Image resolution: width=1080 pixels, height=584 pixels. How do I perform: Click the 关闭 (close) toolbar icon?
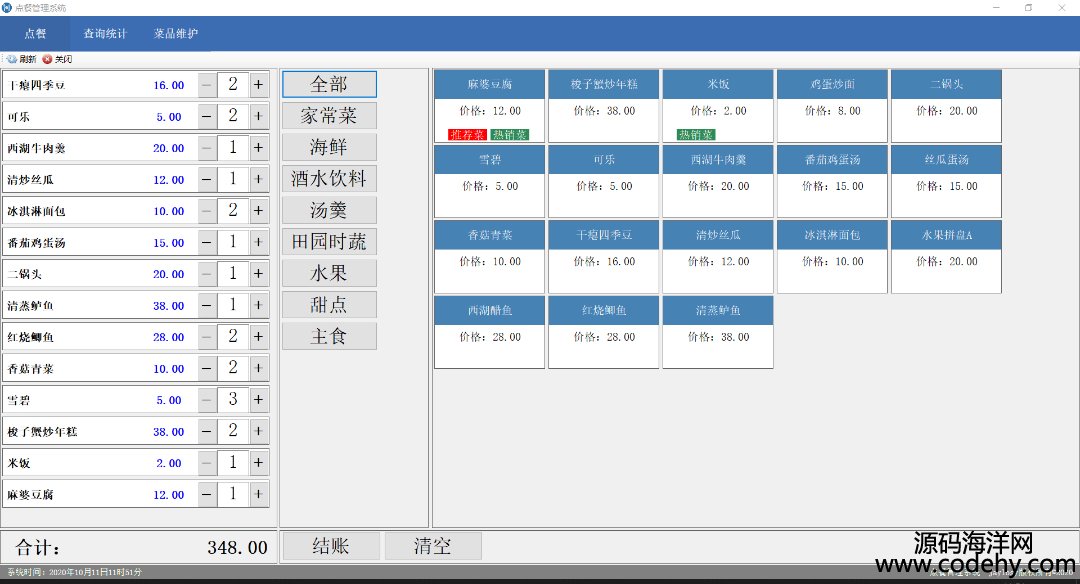coord(48,59)
